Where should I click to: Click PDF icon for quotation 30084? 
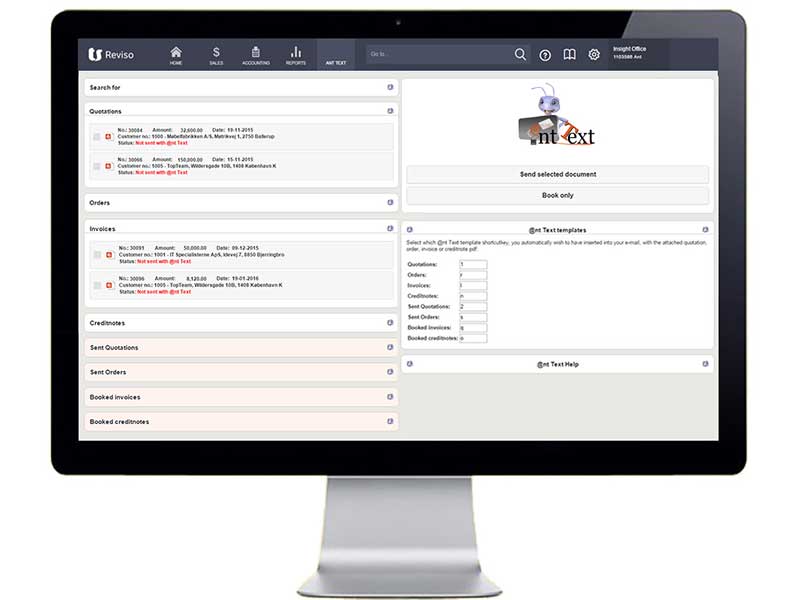coord(108,136)
